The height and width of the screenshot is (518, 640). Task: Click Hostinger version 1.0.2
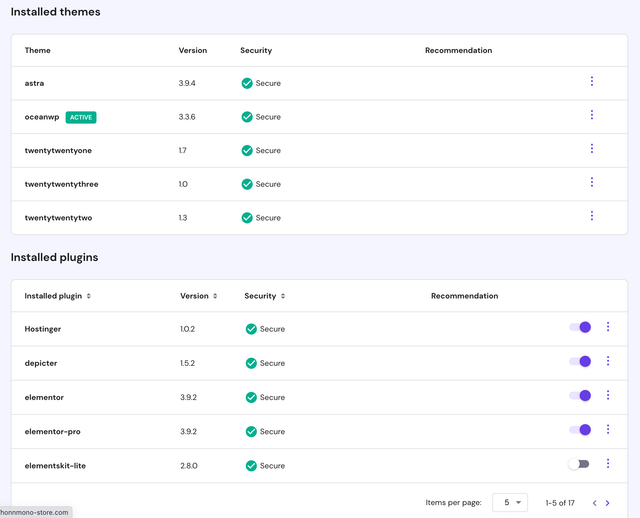click(187, 329)
